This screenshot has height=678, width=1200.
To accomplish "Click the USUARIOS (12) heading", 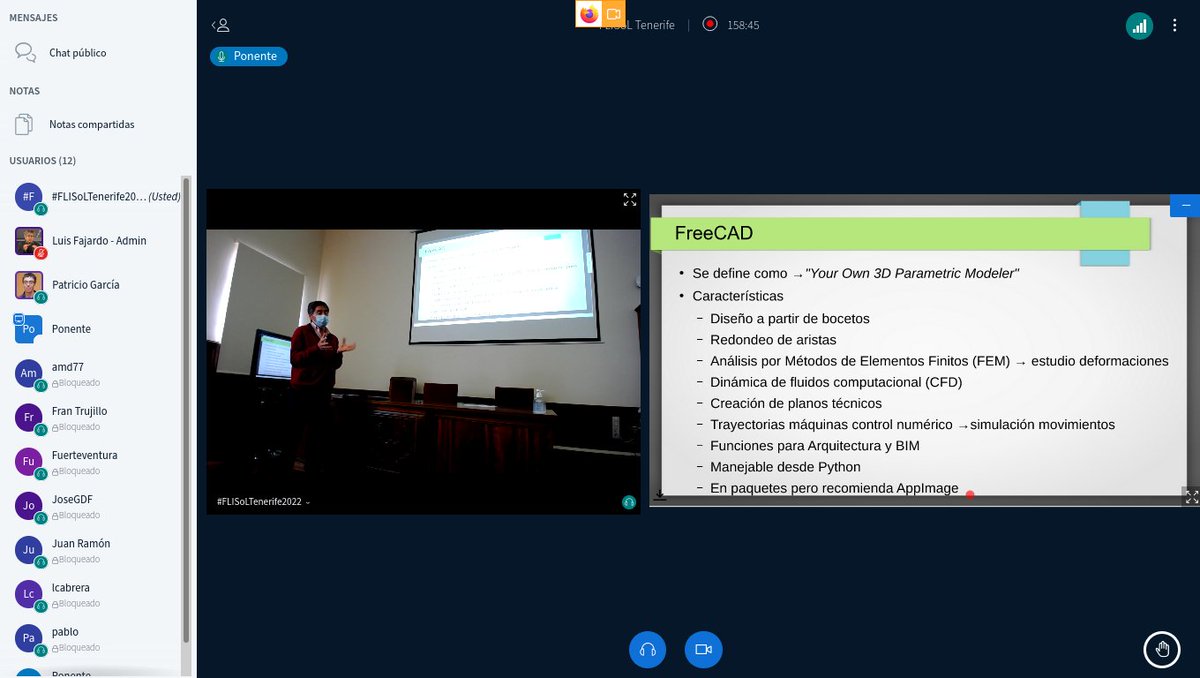I will tap(43, 160).
